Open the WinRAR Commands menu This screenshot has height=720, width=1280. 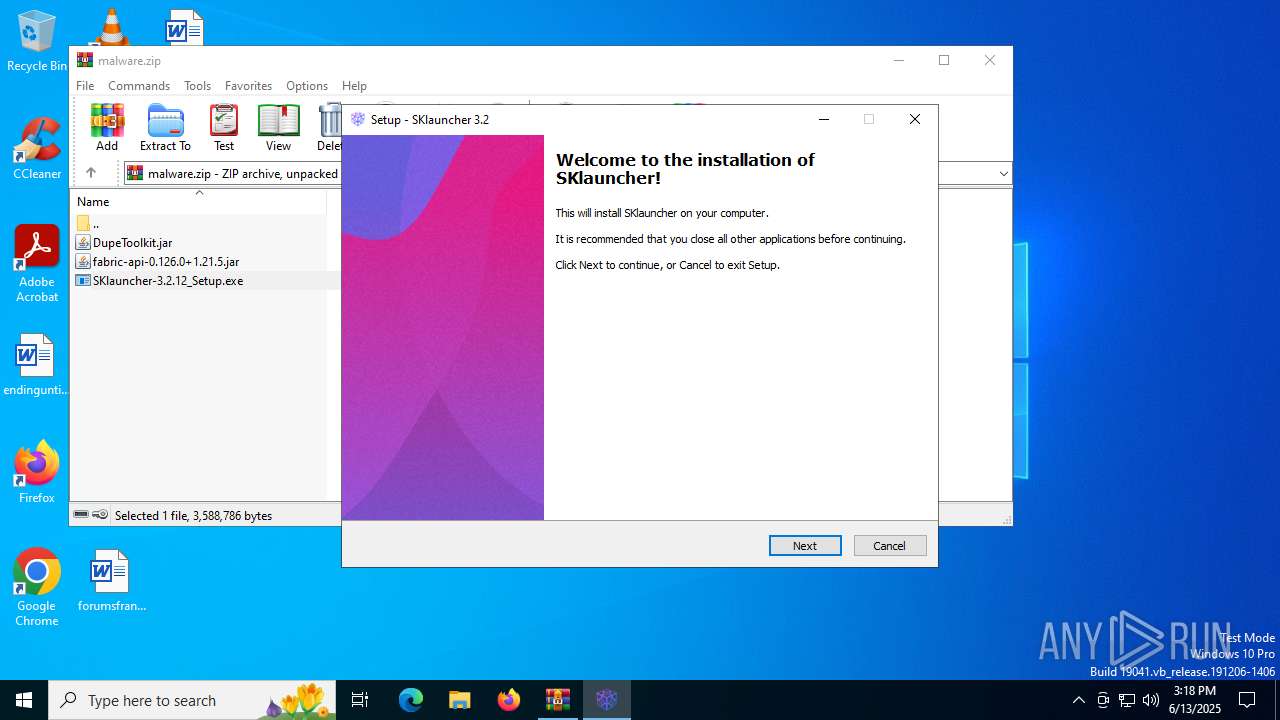coord(139,86)
